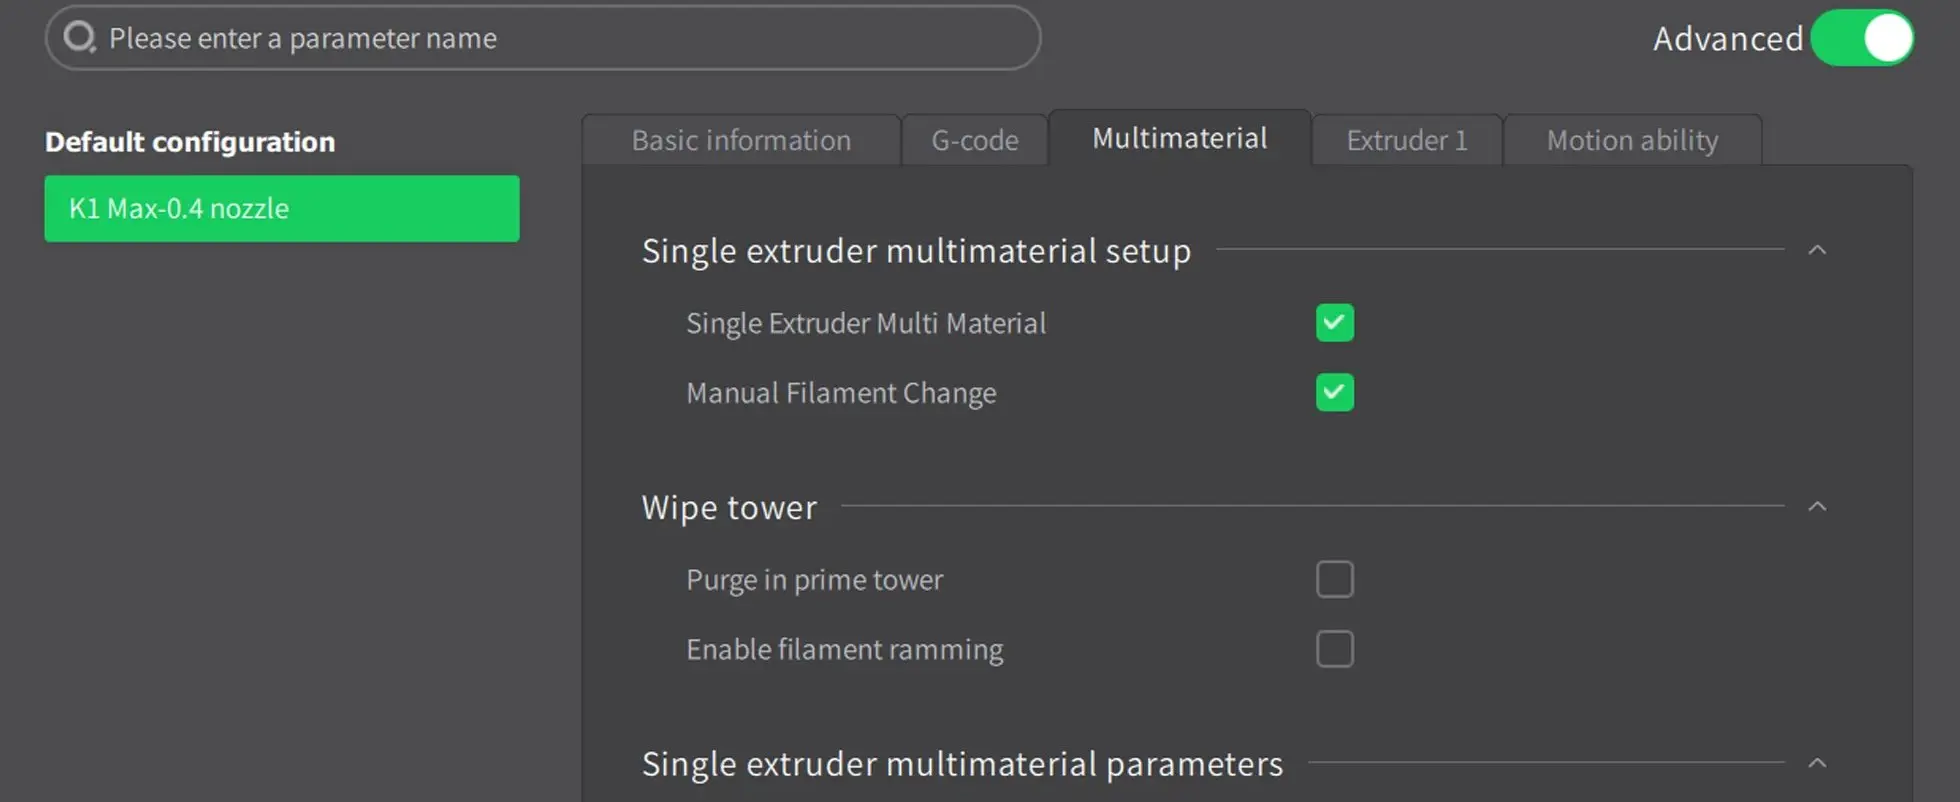1960x802 pixels.
Task: Click the Manual Filament Change label text
Action: pos(841,393)
